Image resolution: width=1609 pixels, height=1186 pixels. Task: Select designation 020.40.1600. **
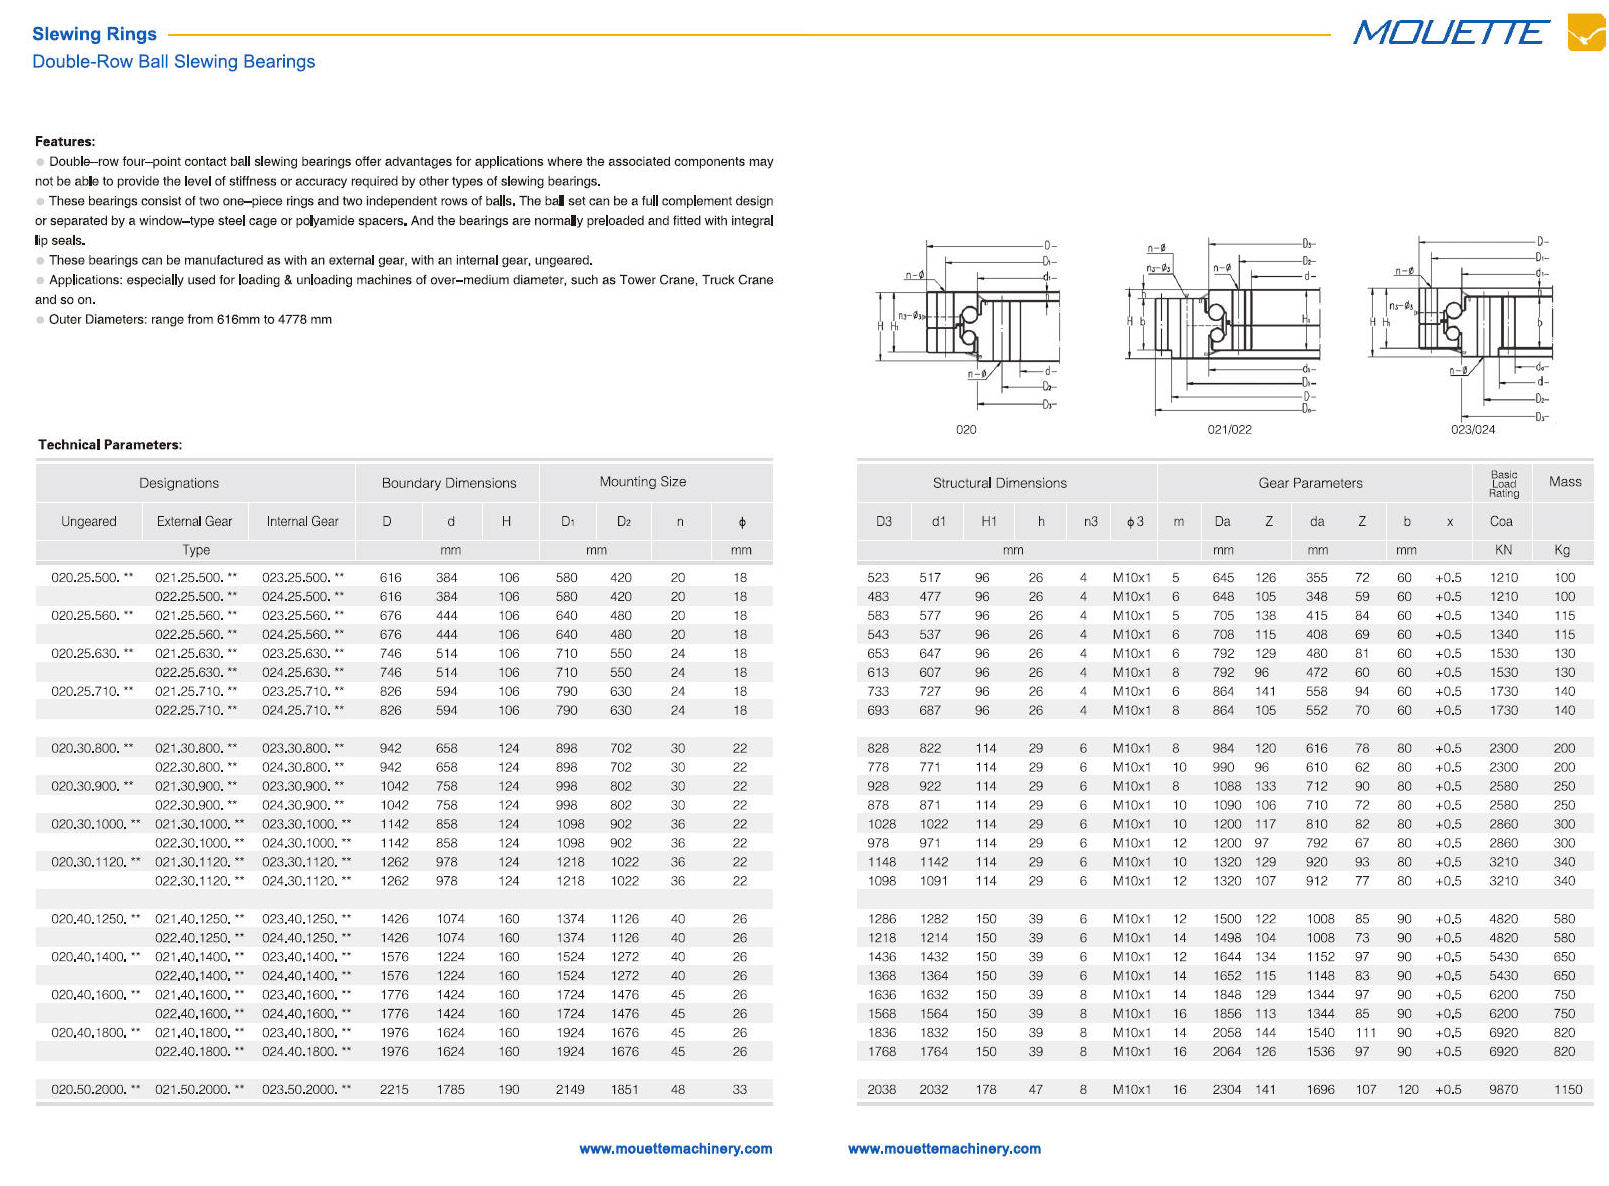pyautogui.click(x=96, y=996)
